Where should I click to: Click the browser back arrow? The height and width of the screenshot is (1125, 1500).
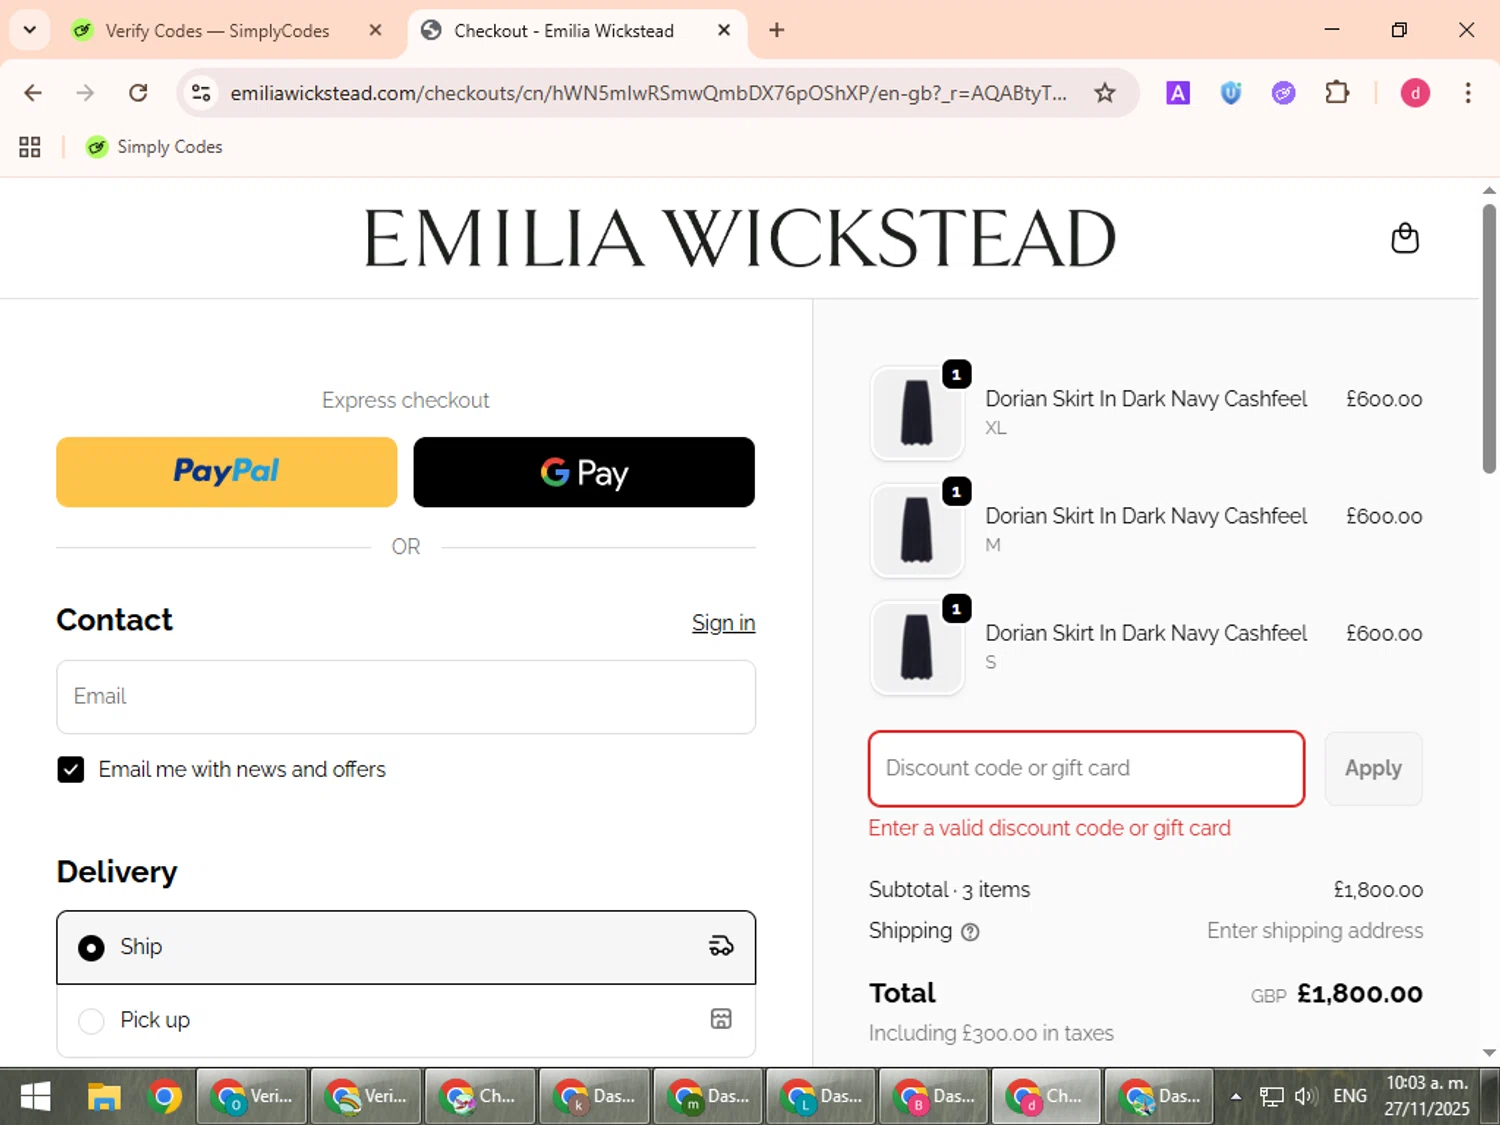tap(33, 93)
